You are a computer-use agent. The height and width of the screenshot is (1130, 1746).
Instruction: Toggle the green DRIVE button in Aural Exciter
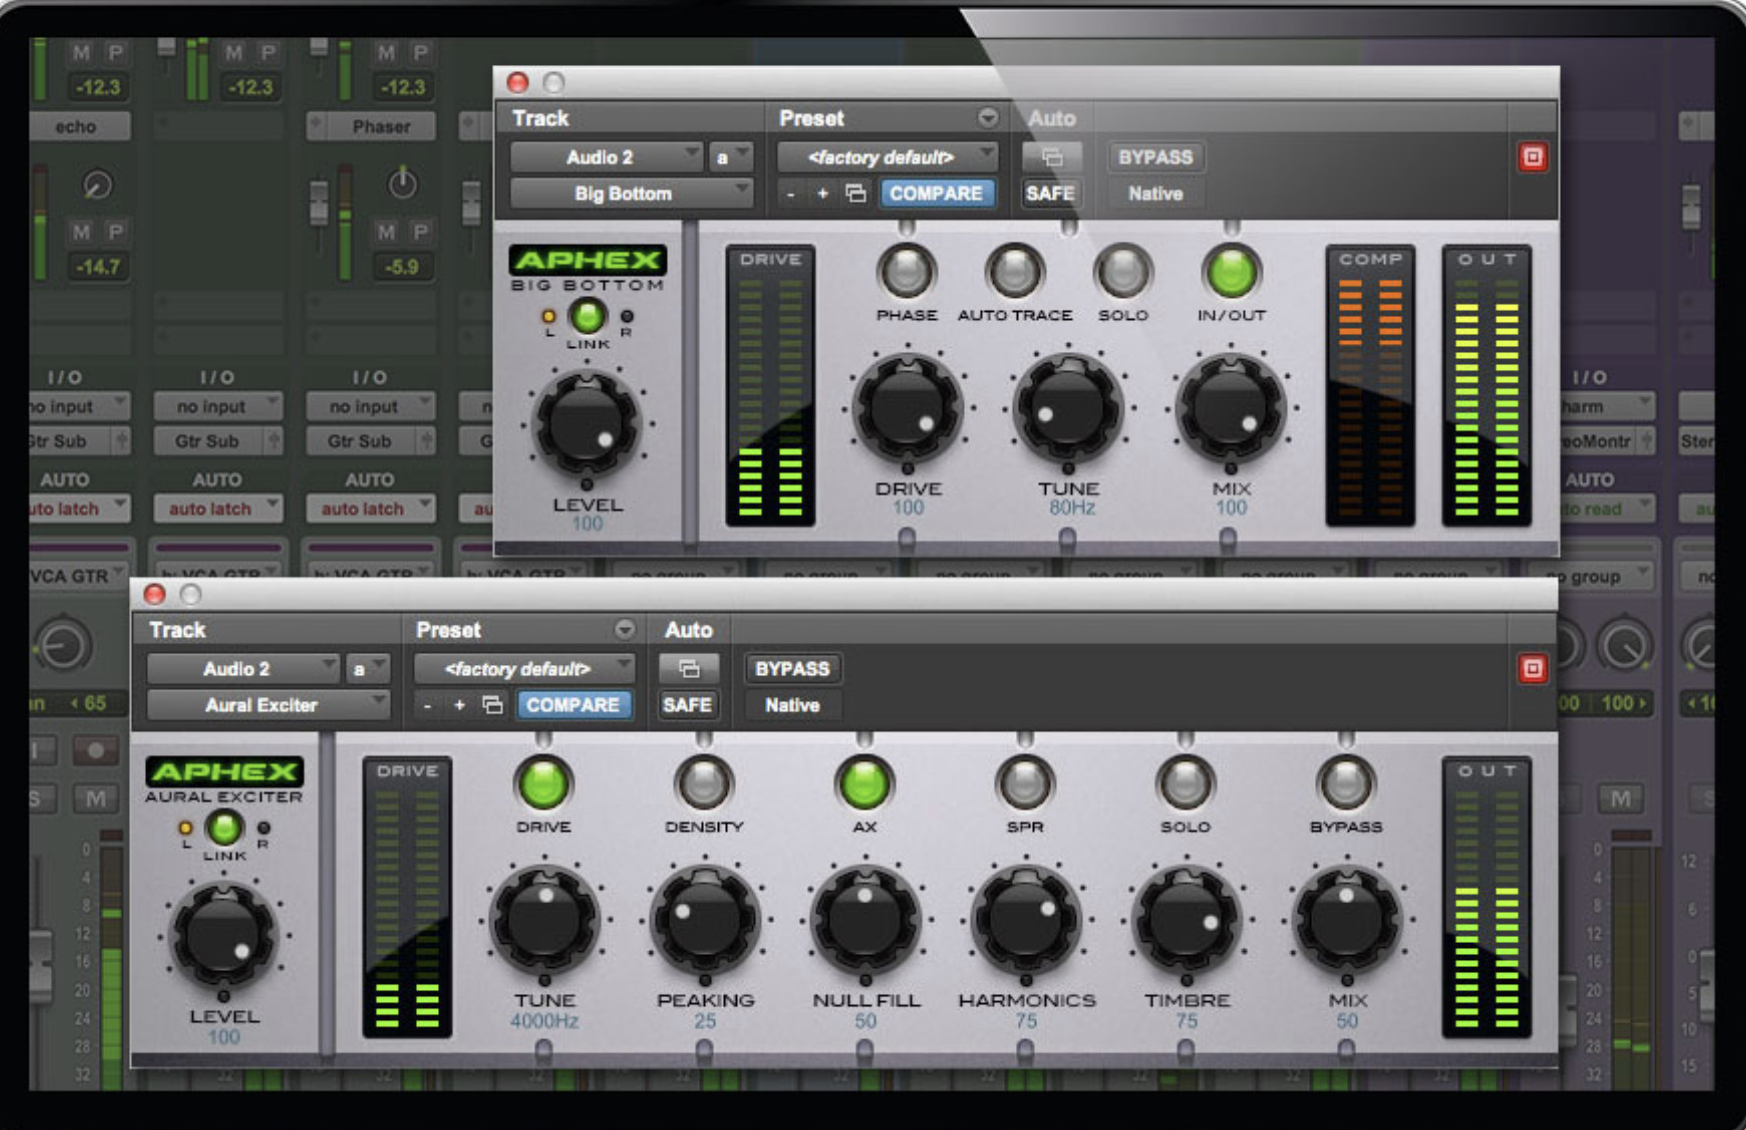(x=544, y=783)
